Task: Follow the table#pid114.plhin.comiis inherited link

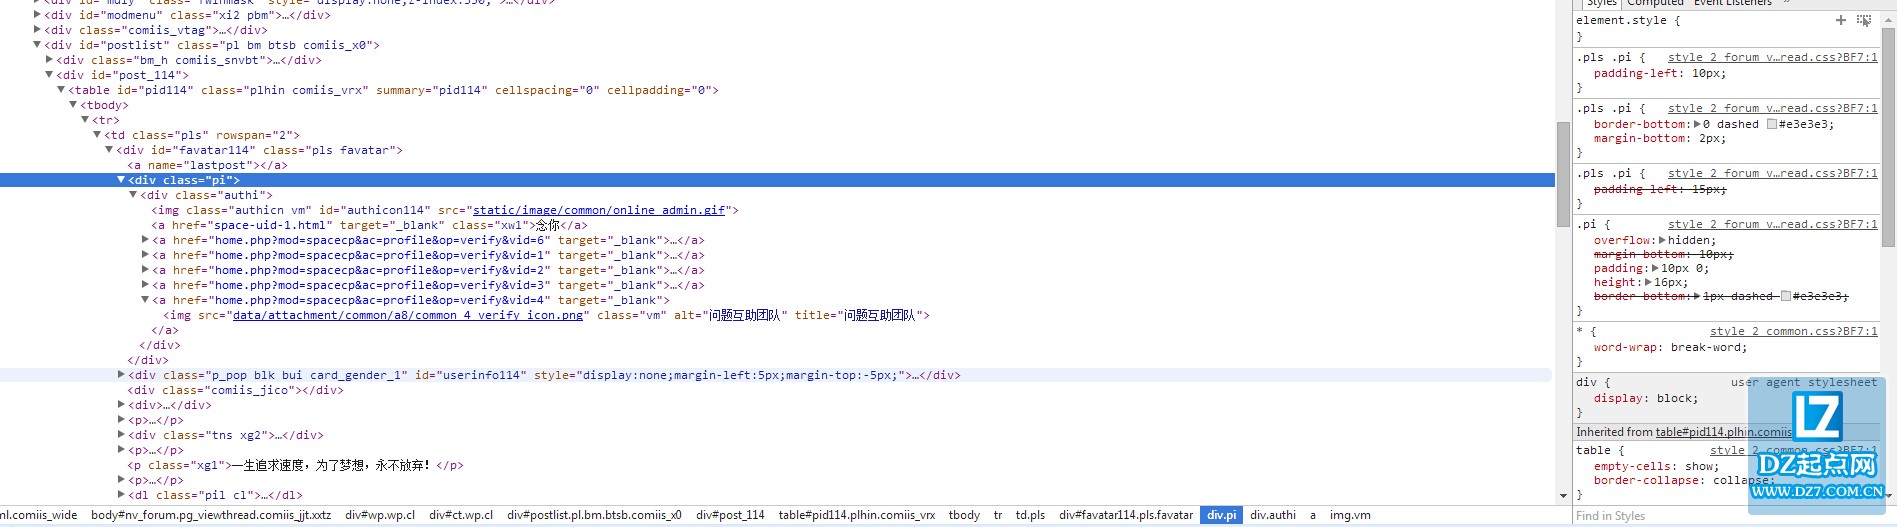Action: tap(1724, 432)
